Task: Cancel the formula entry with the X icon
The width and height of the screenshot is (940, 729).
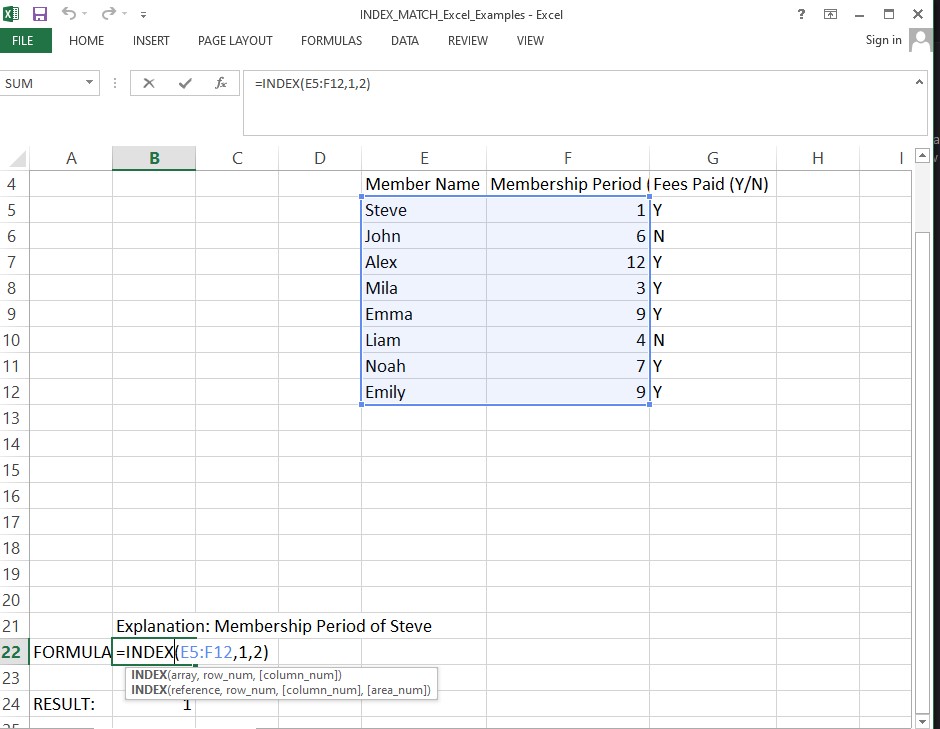Action: (149, 84)
